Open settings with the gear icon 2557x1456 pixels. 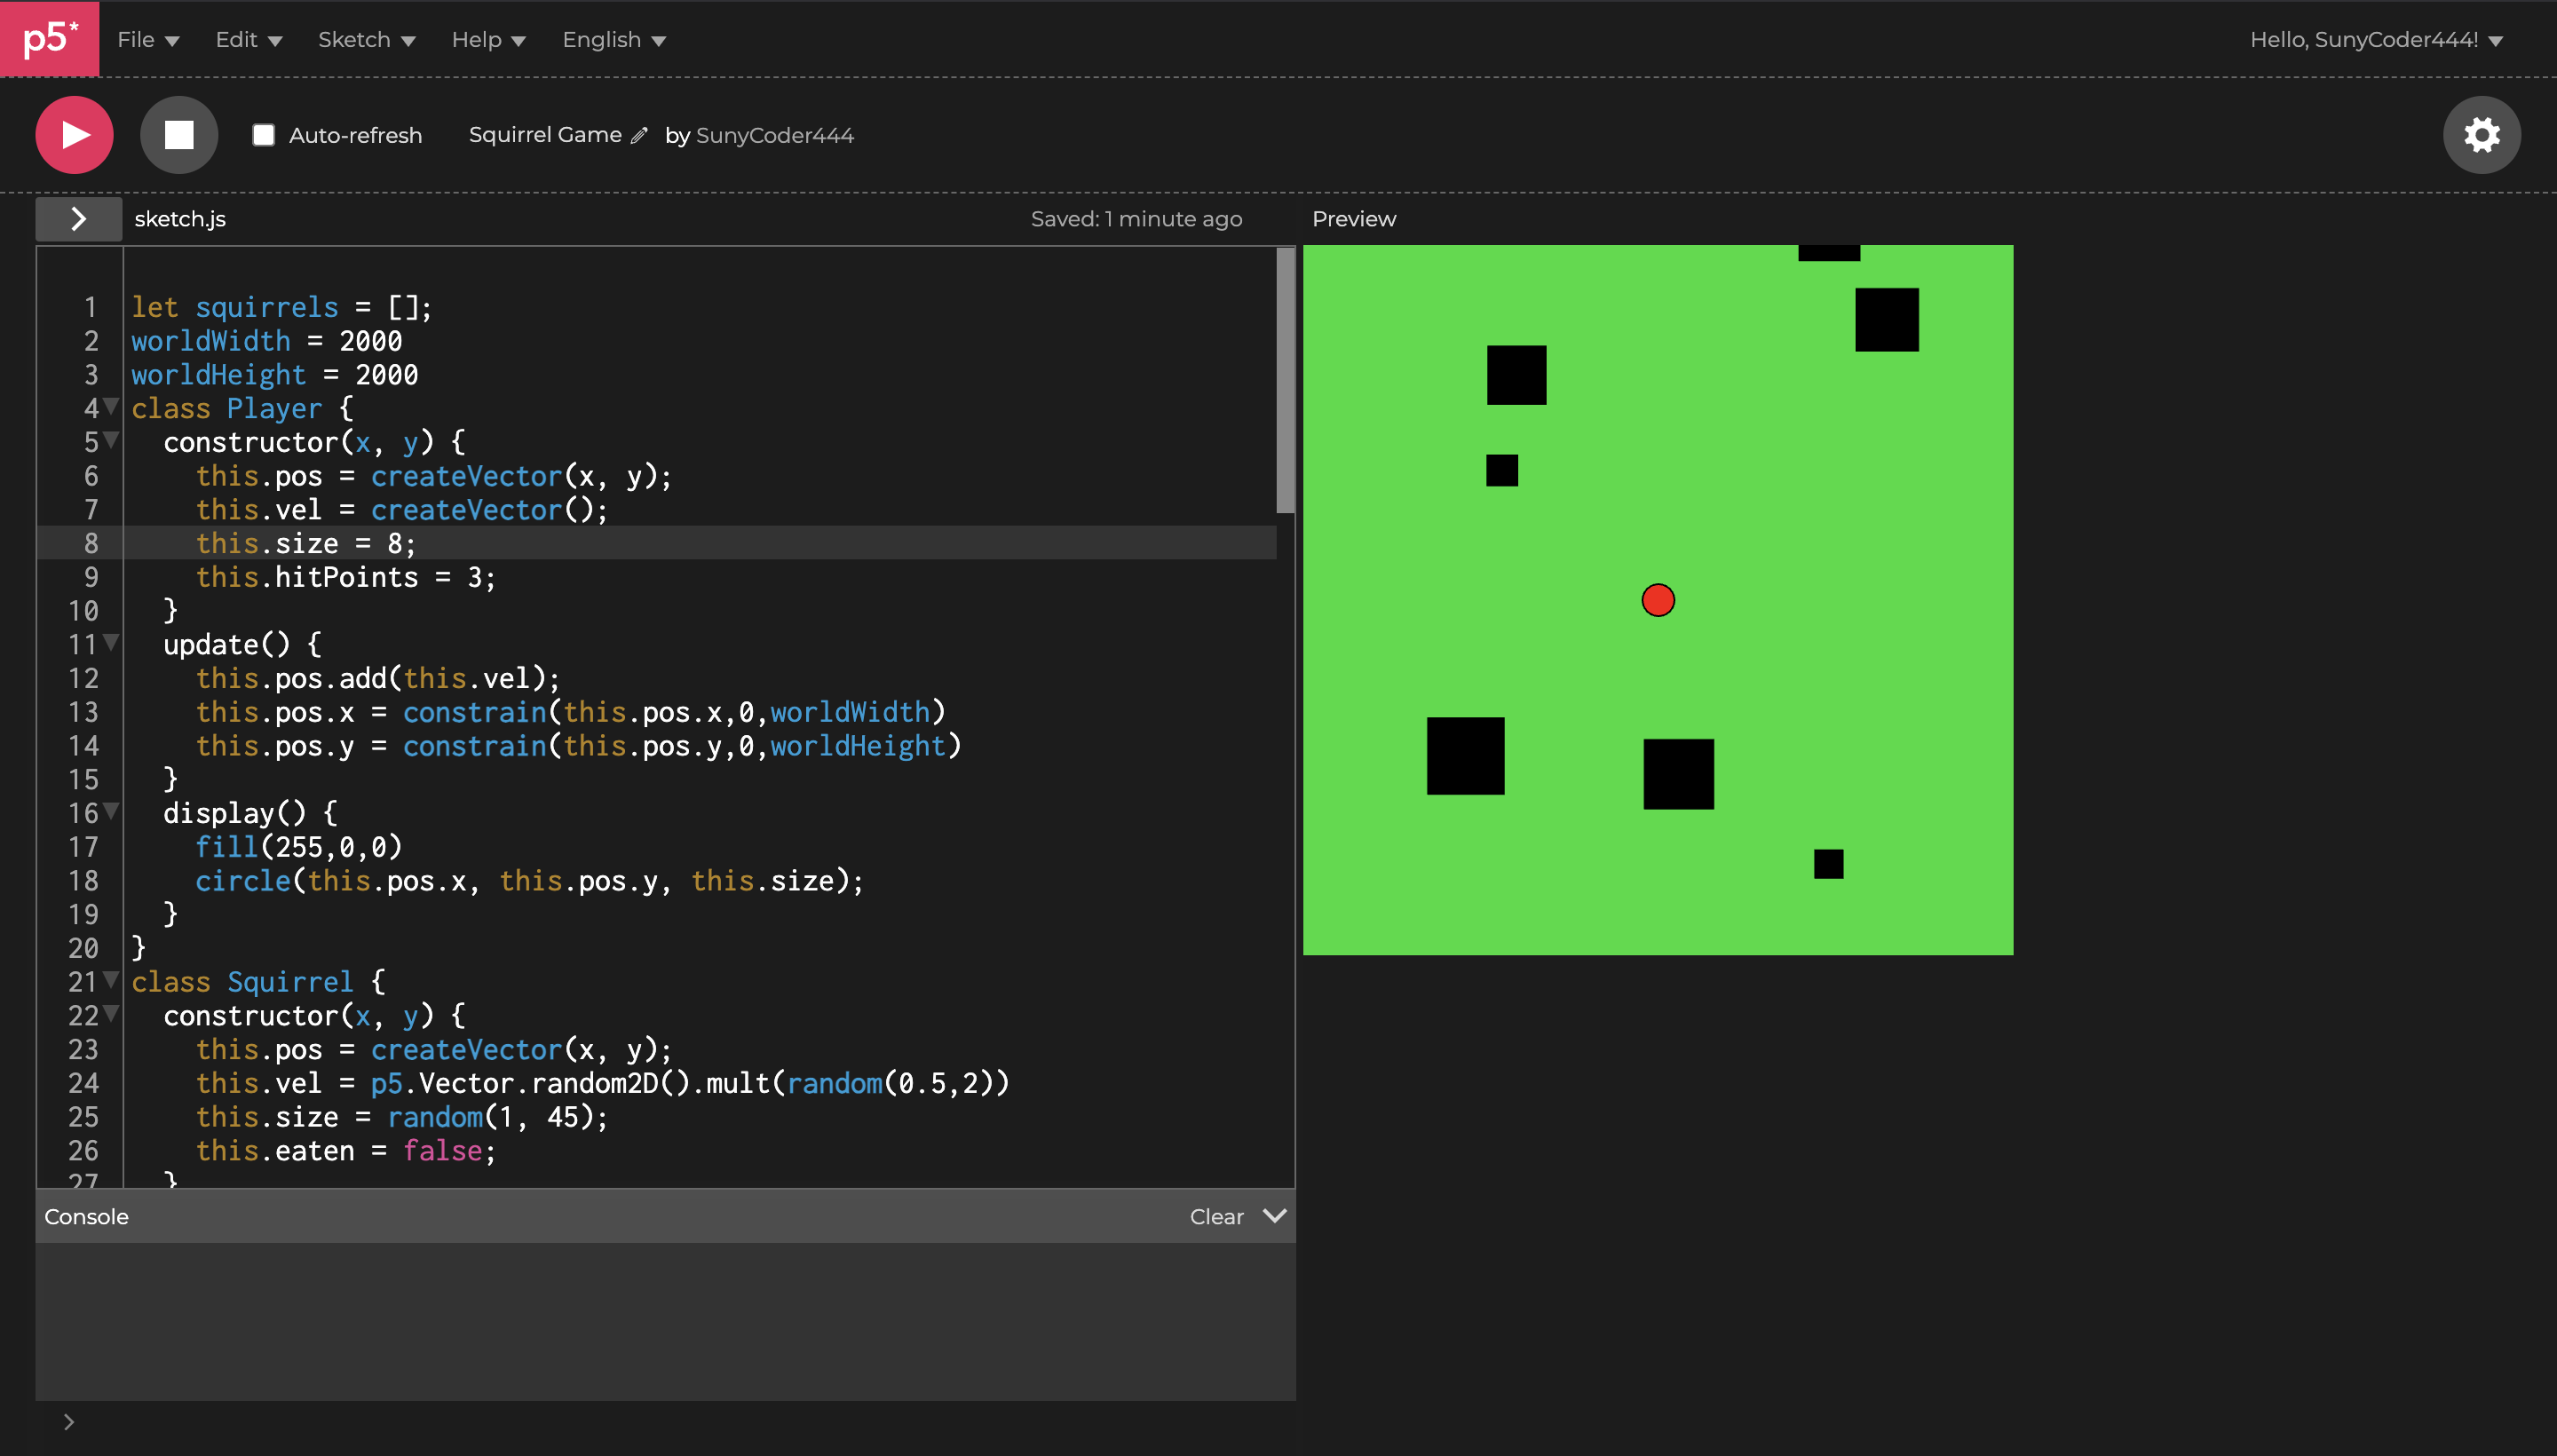[x=2481, y=135]
